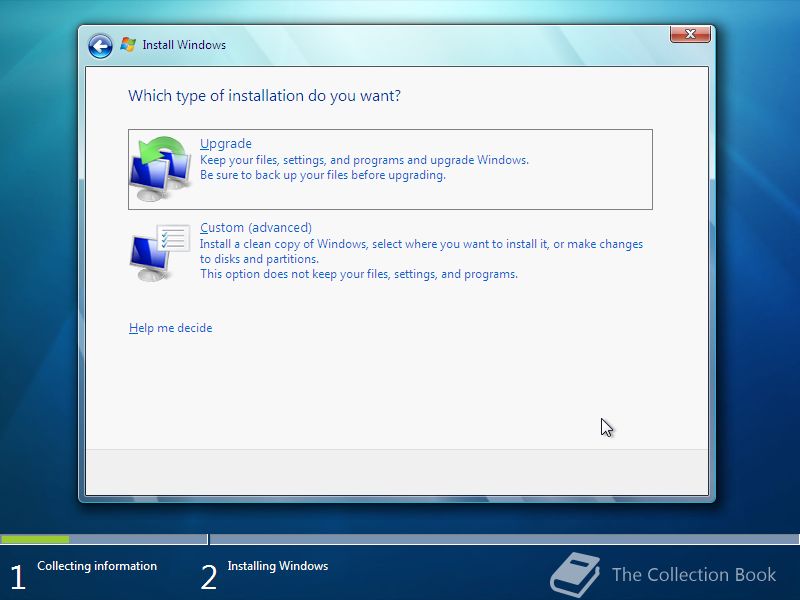Click the 'to disks and partitions.' line
800x600 pixels.
click(x=259, y=259)
